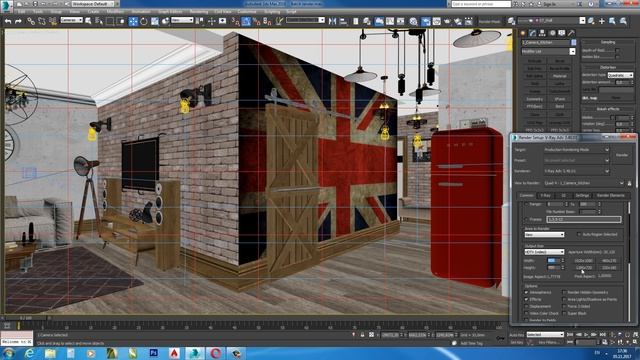The image size is (640, 360).
Task: Toggle the Percent Snap tool
Action: (256, 21)
